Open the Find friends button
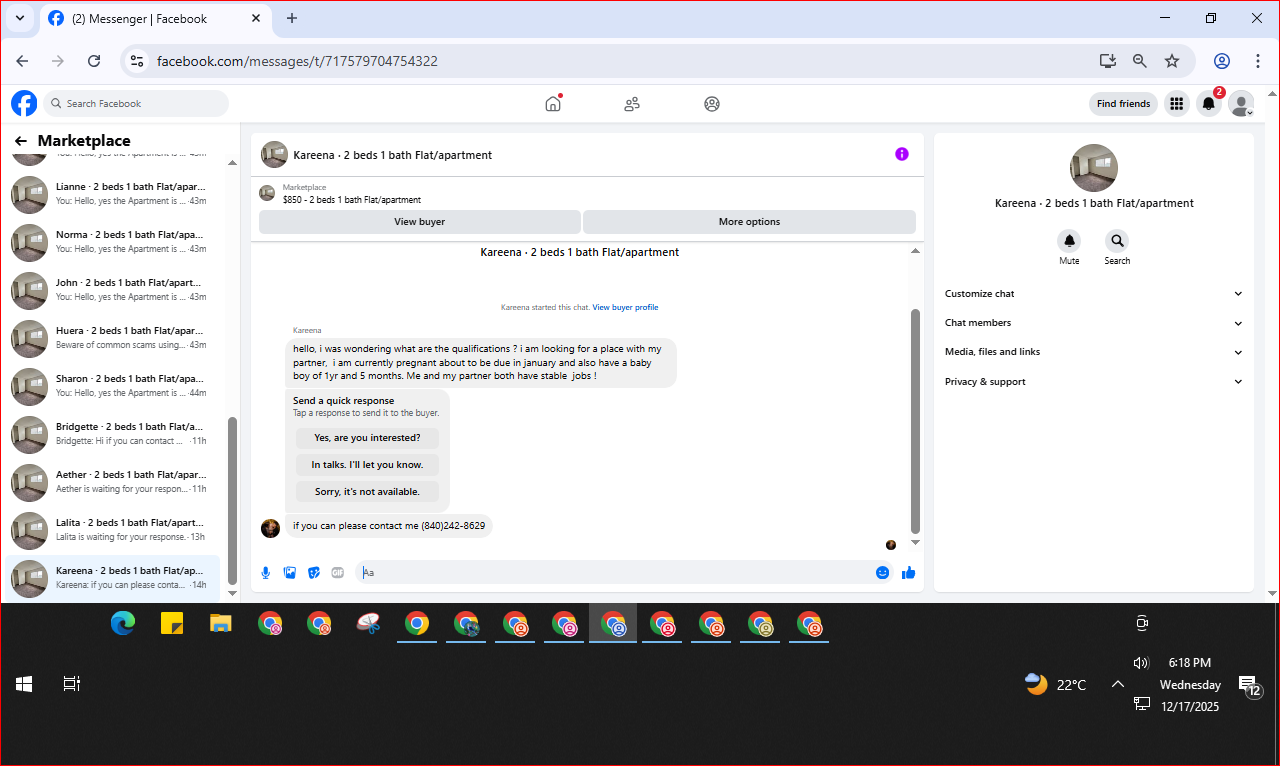Viewport: 1280px width, 766px height. (1123, 104)
